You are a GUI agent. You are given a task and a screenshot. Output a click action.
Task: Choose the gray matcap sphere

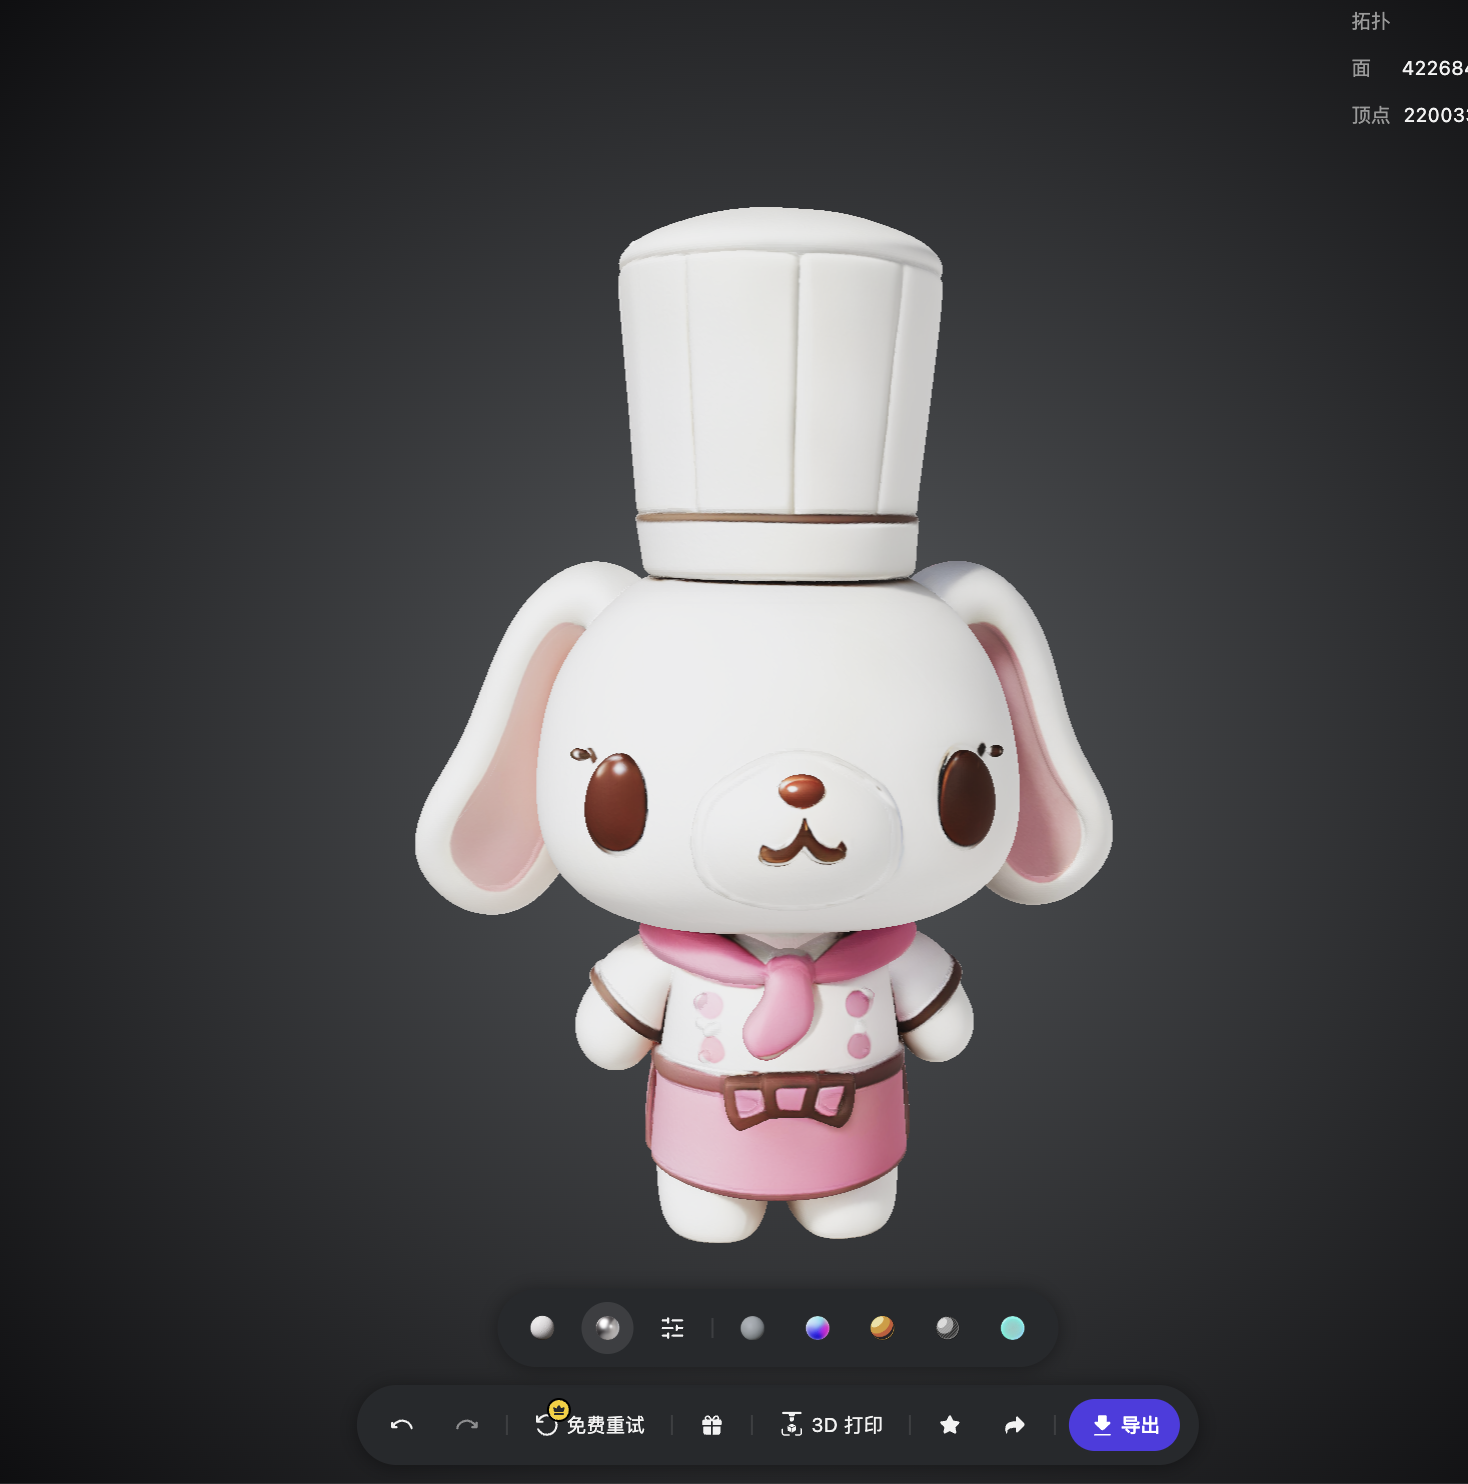(x=752, y=1327)
